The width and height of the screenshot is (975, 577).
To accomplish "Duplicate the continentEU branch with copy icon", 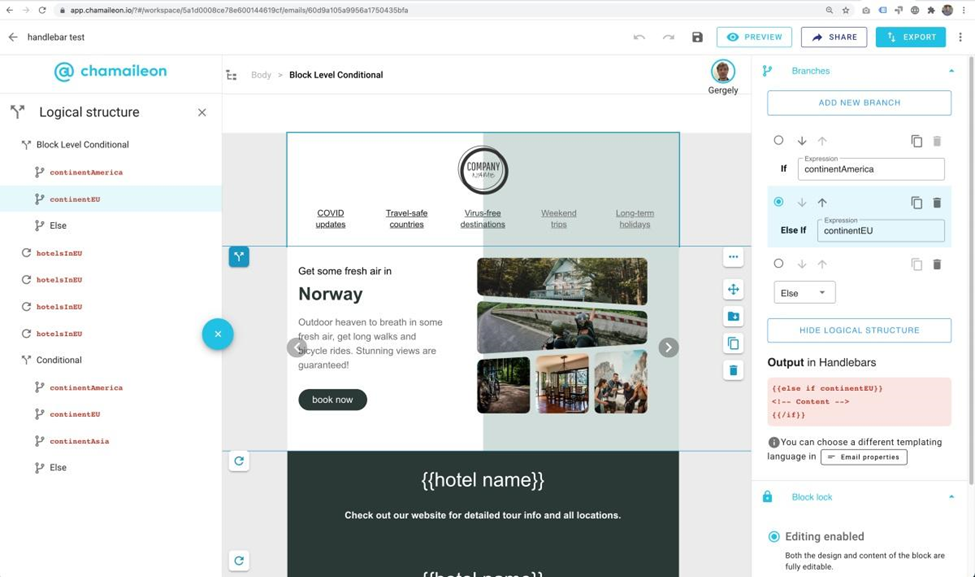I will click(916, 203).
